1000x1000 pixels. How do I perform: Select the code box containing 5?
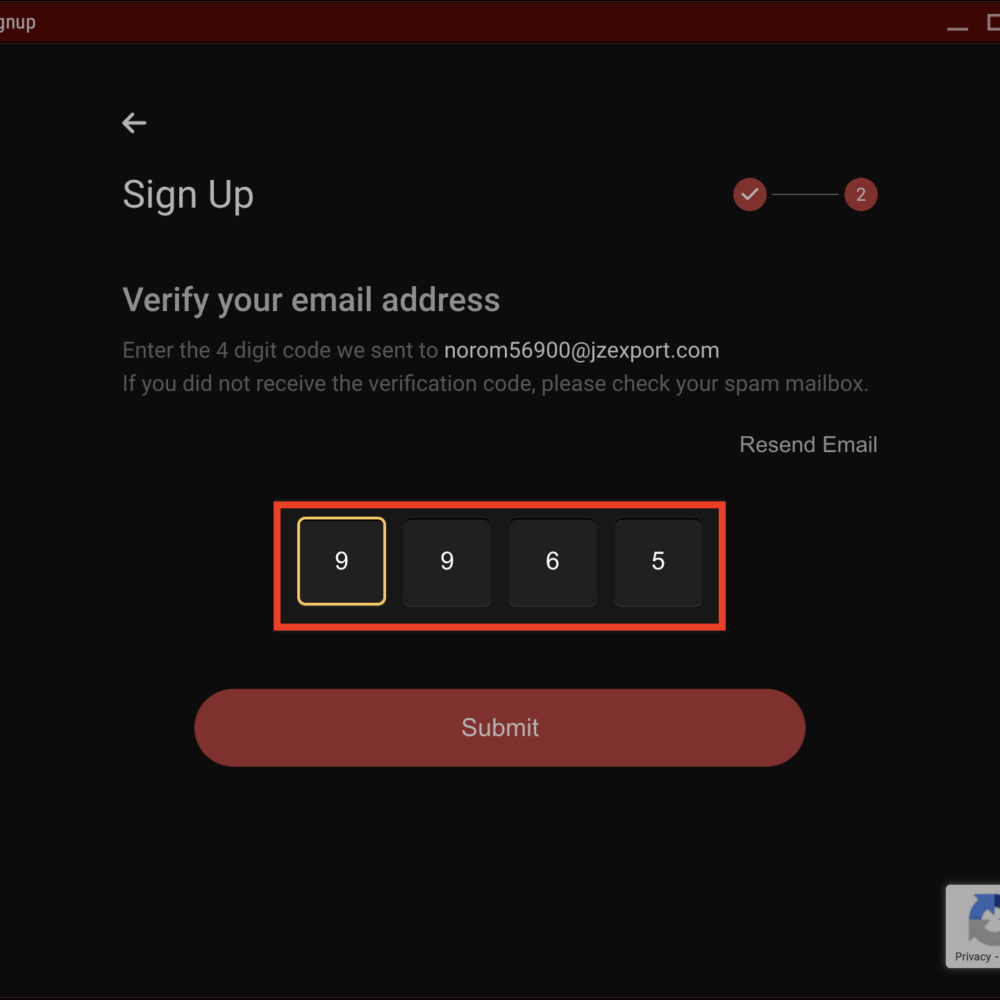click(658, 561)
